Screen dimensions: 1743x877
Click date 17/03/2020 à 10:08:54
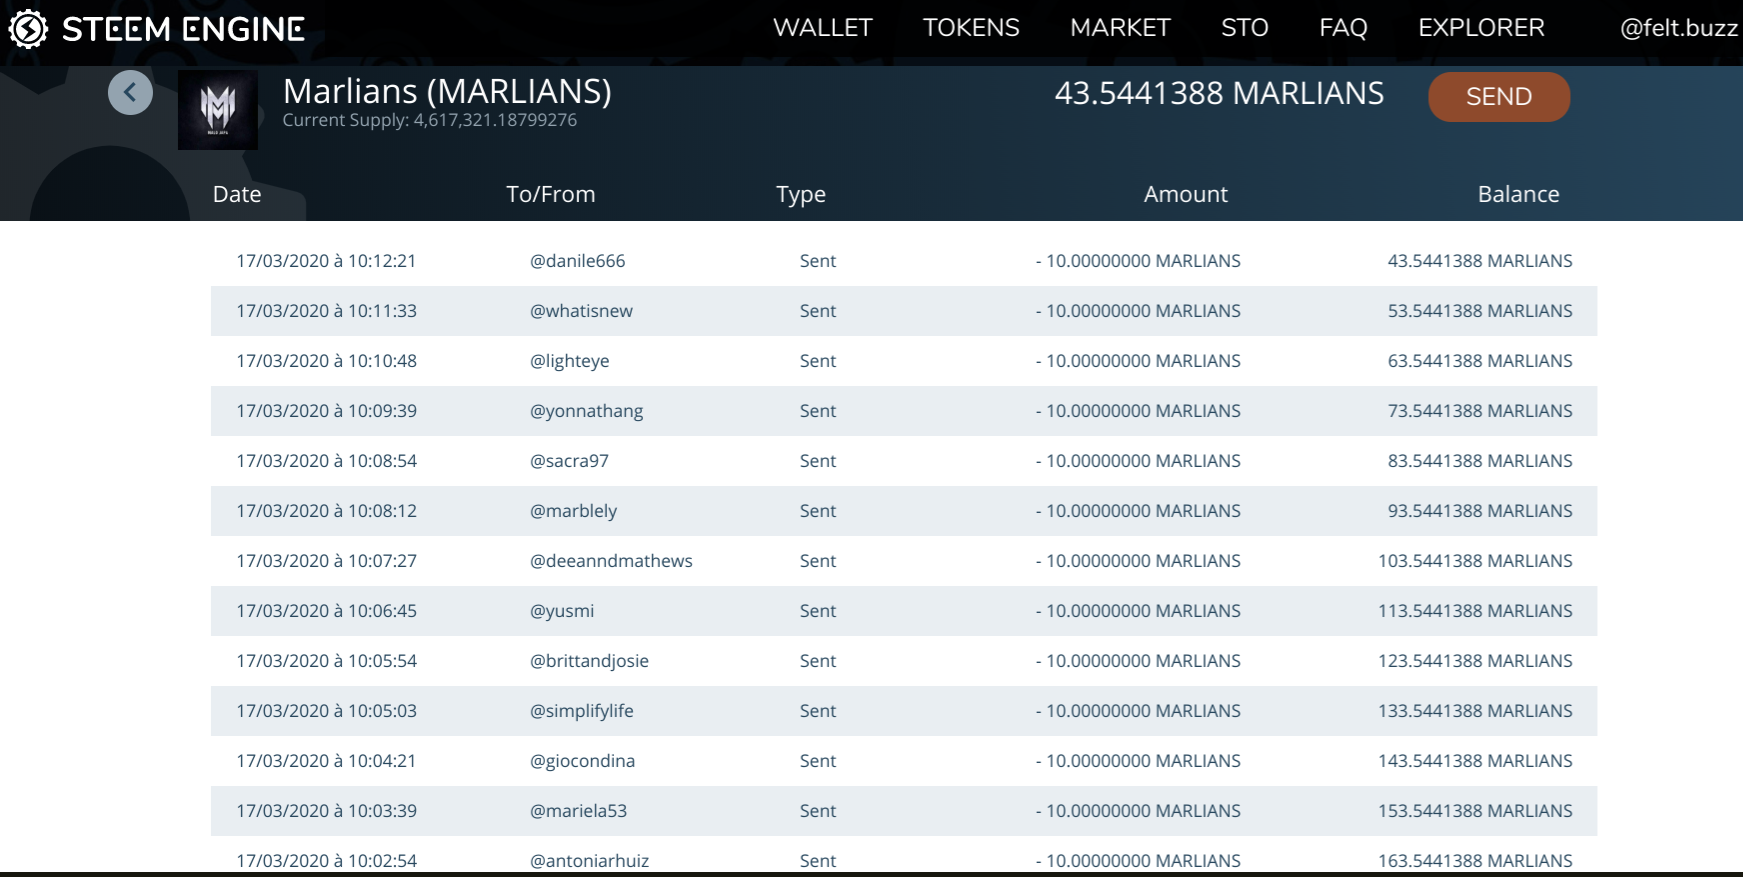(x=326, y=461)
